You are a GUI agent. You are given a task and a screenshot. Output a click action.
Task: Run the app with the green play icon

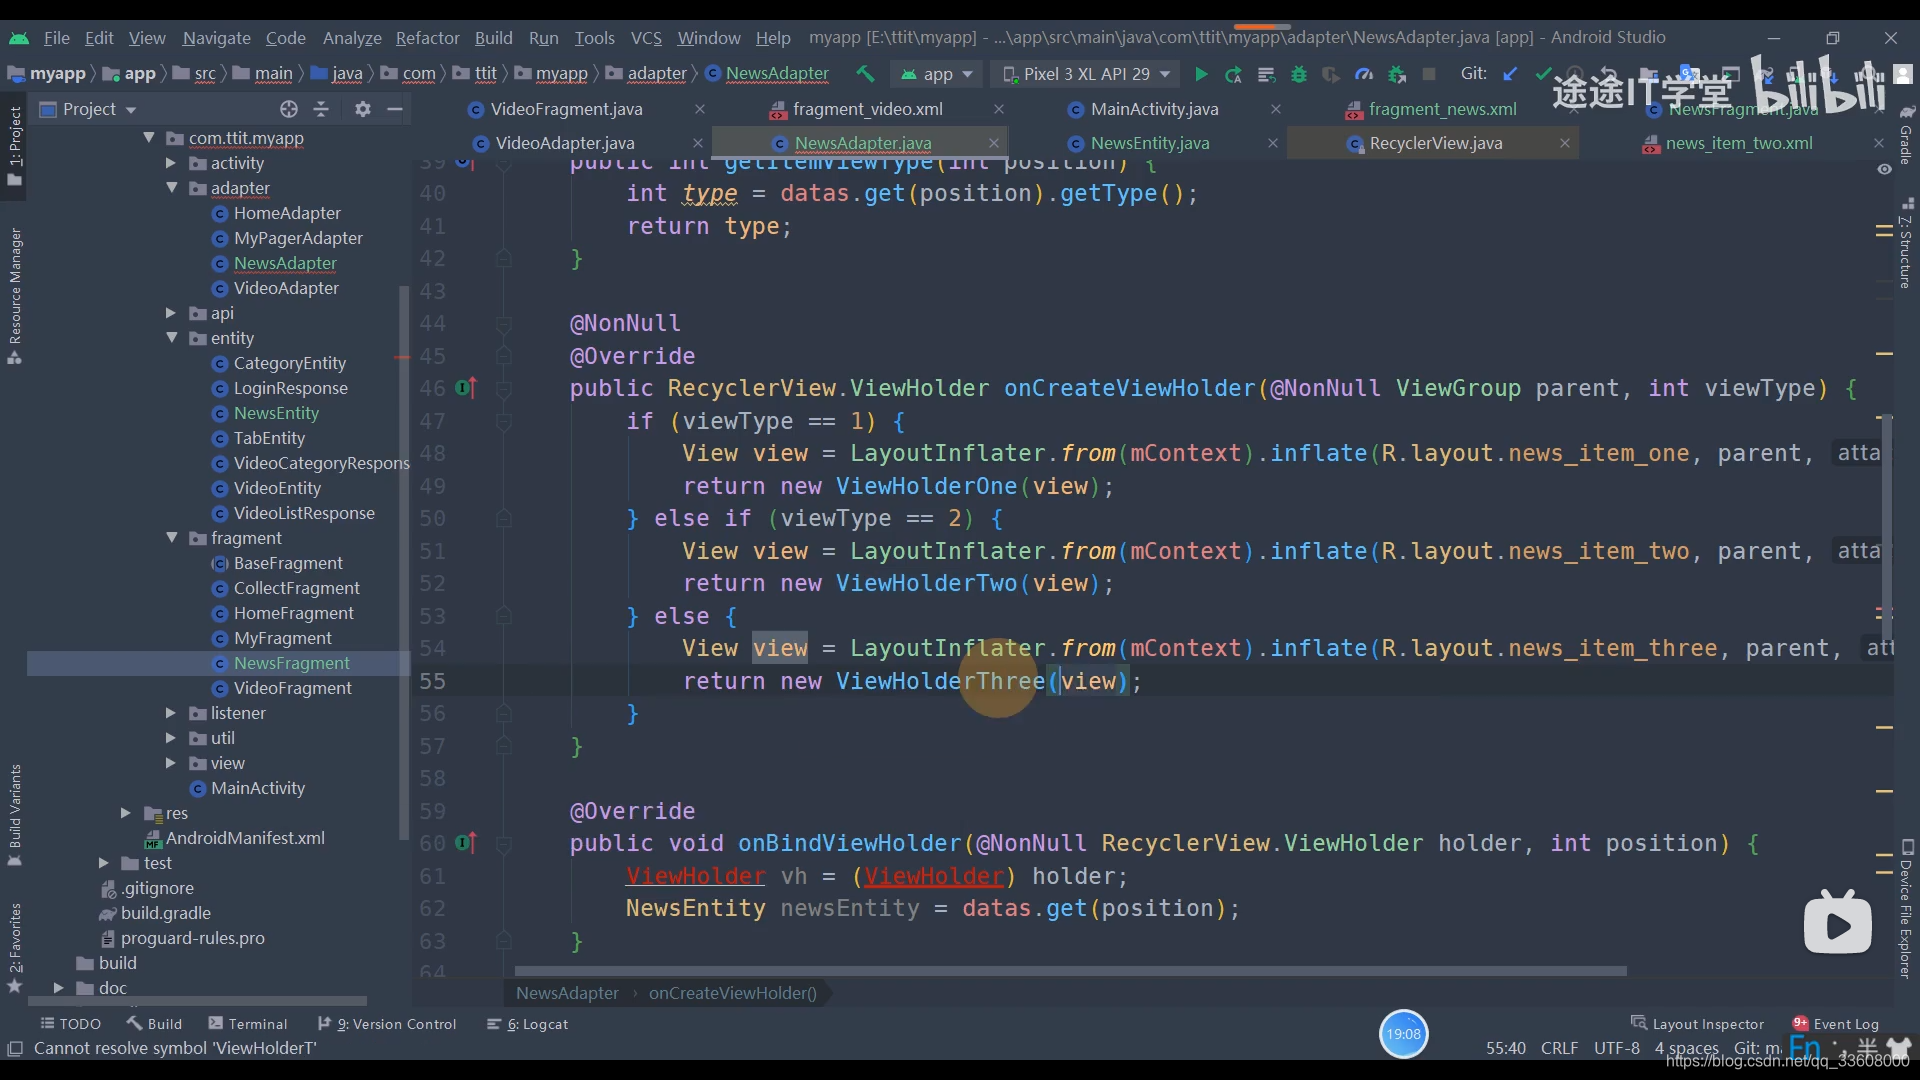[x=1201, y=74]
